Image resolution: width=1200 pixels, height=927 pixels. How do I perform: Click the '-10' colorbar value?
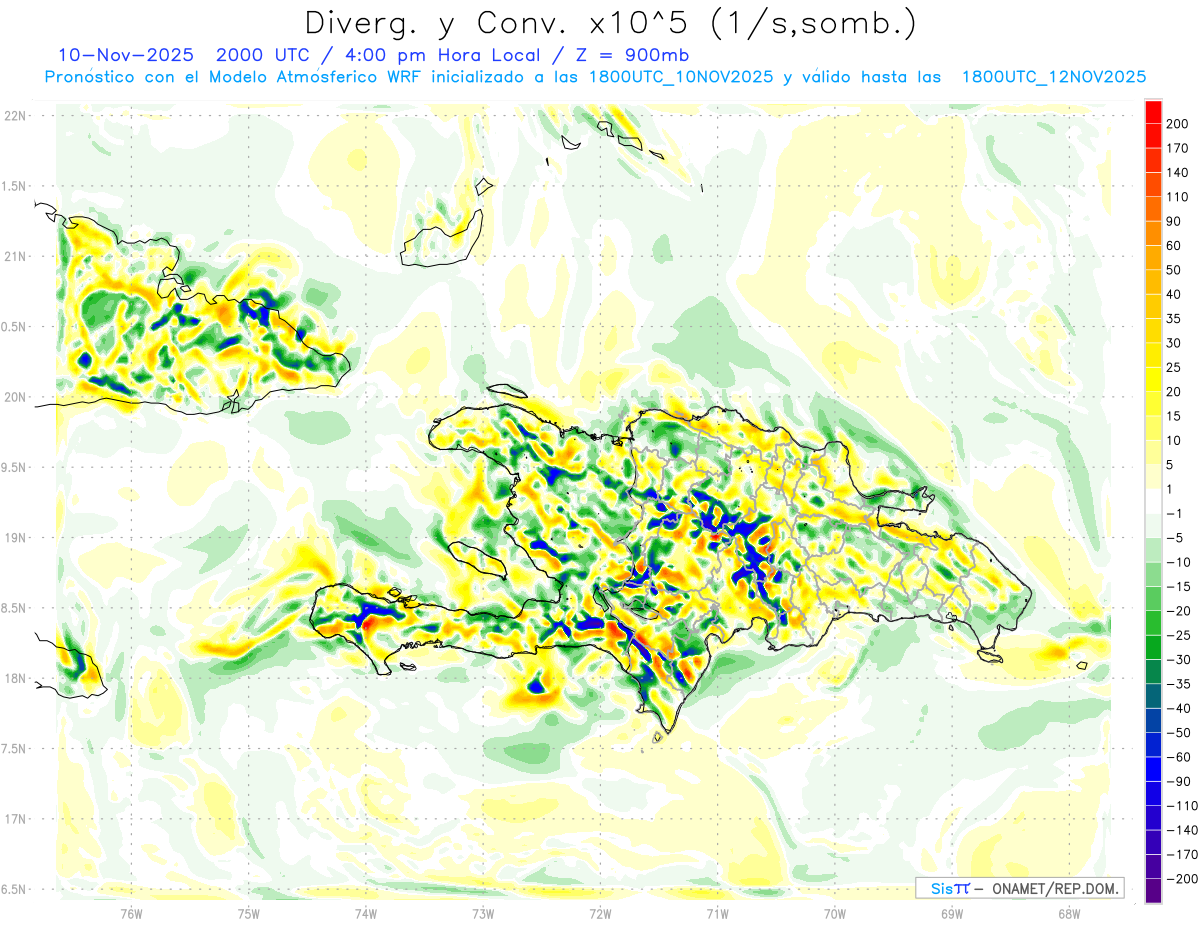(1181, 562)
